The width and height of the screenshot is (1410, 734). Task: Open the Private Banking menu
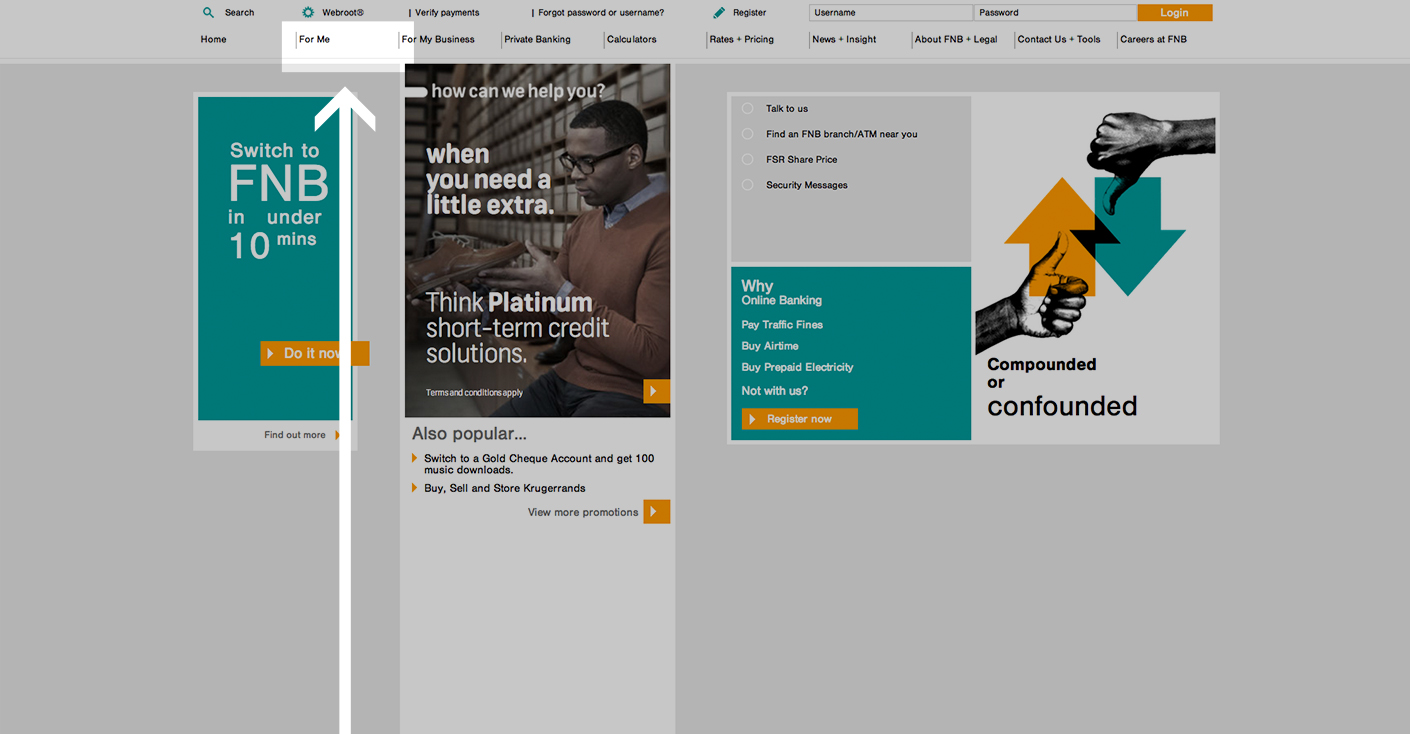tap(537, 40)
